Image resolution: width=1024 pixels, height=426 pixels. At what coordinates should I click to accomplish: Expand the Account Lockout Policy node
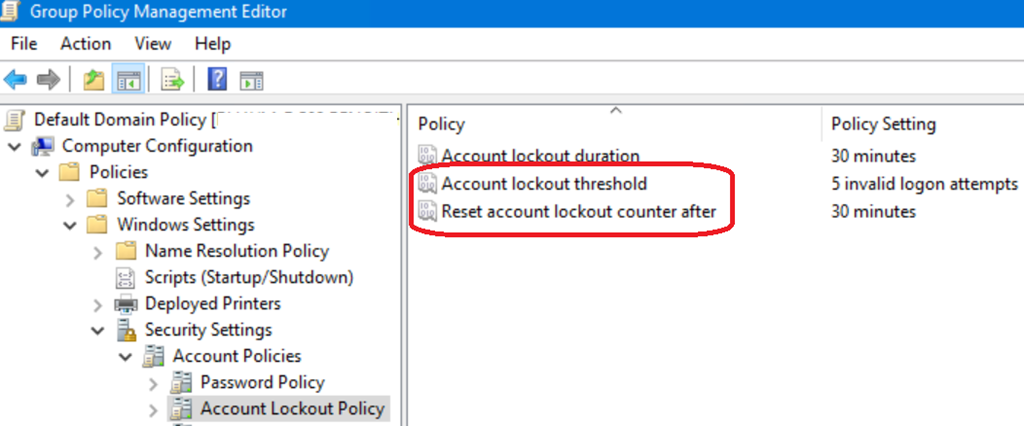(153, 410)
